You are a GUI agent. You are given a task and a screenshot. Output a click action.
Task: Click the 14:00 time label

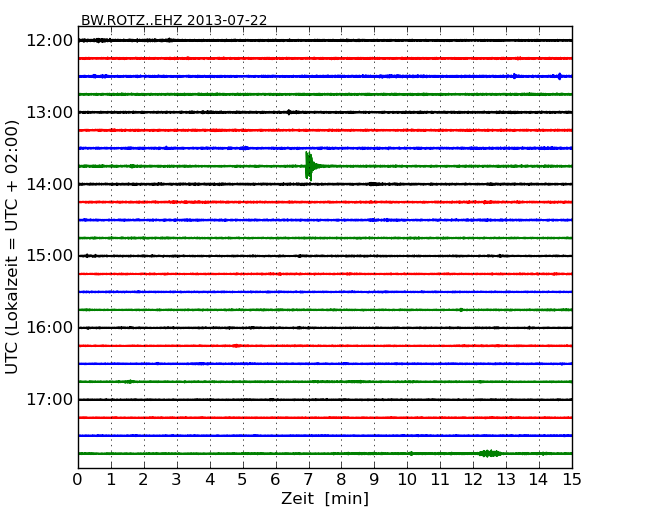pyautogui.click(x=49, y=184)
